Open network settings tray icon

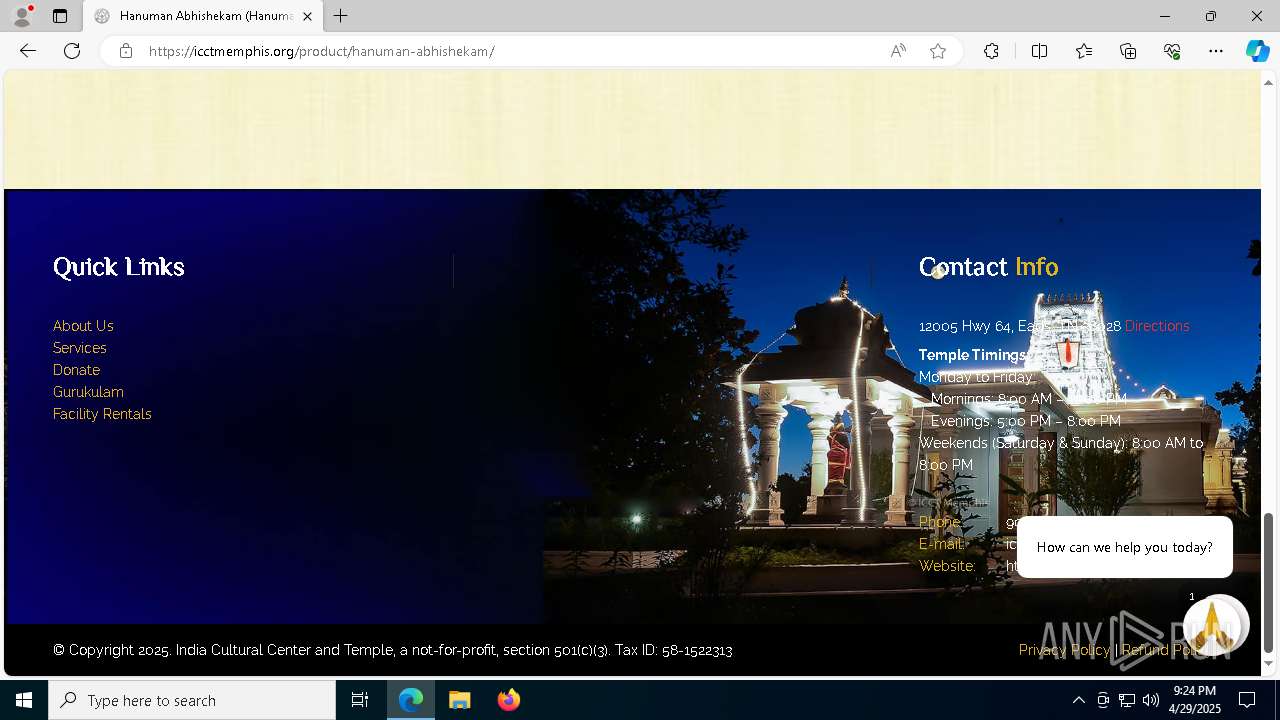point(1127,700)
